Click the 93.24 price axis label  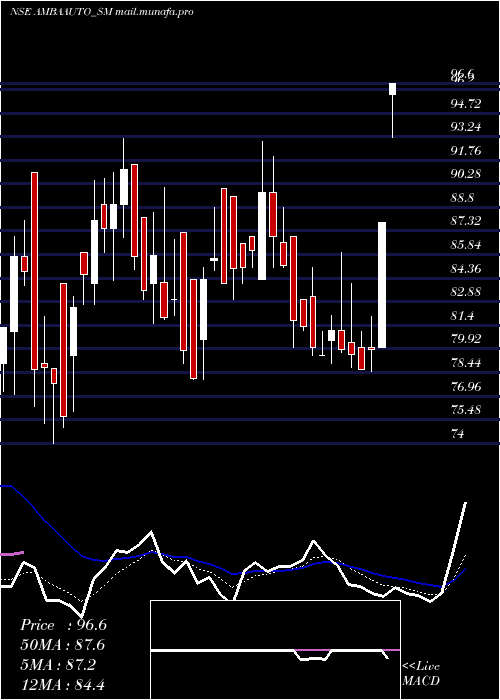[466, 127]
